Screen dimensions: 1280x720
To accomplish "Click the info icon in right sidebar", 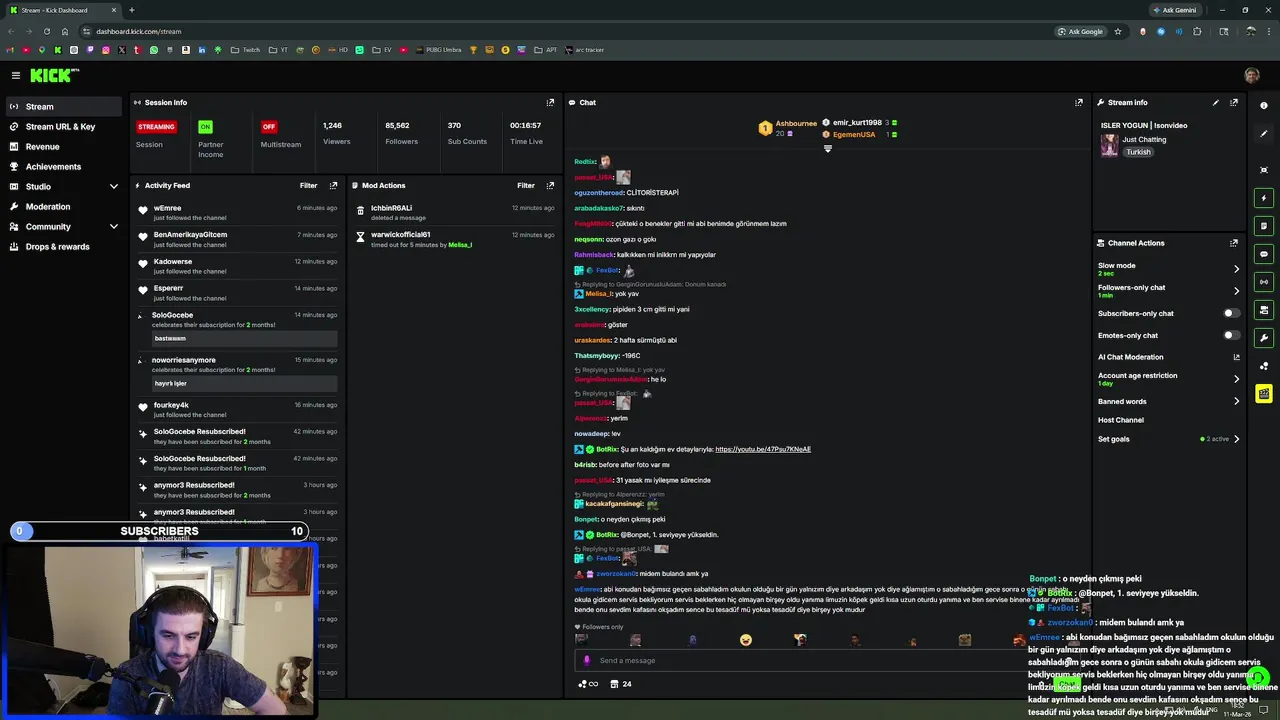I will (1264, 105).
